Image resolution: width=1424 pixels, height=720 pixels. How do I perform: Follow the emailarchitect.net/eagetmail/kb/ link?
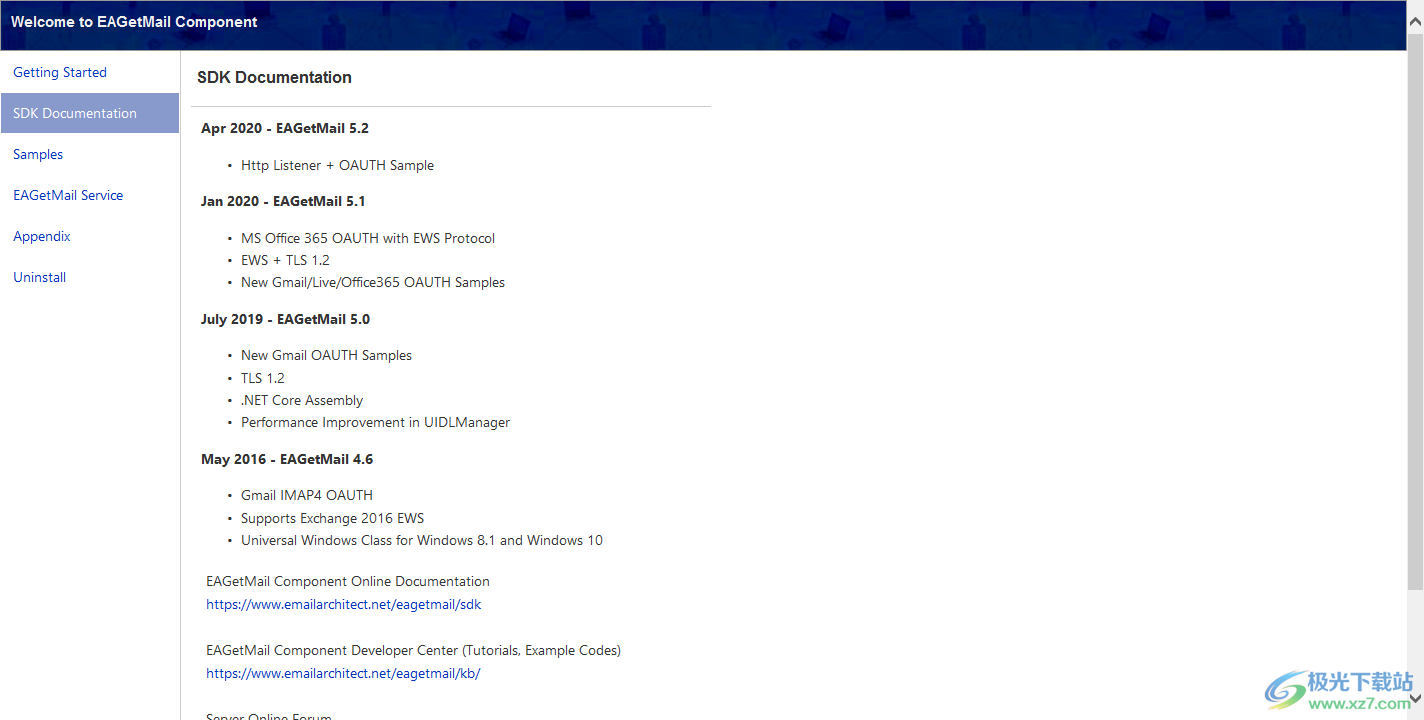tap(343, 673)
